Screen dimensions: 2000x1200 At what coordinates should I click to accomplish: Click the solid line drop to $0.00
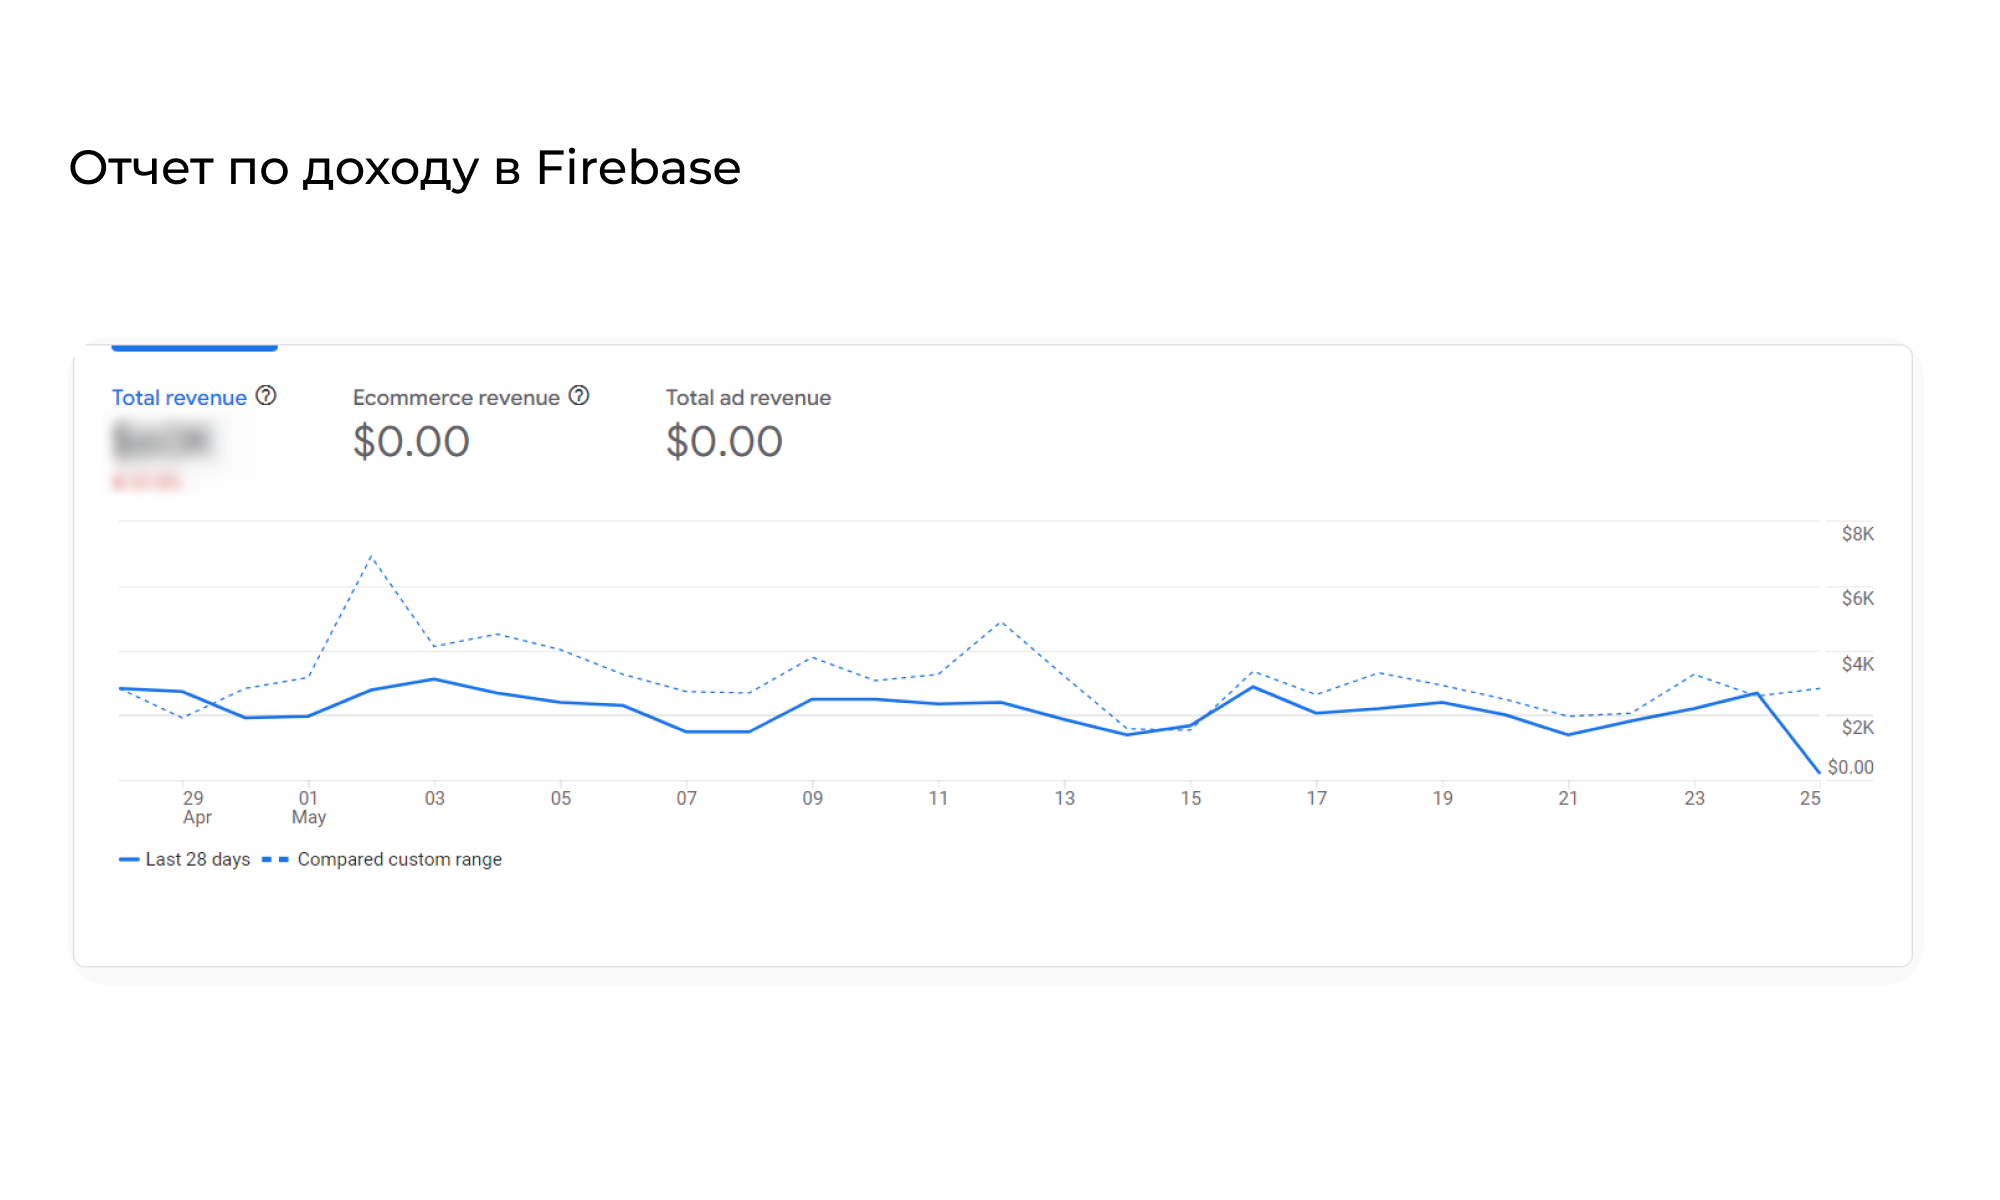[x=1818, y=772]
